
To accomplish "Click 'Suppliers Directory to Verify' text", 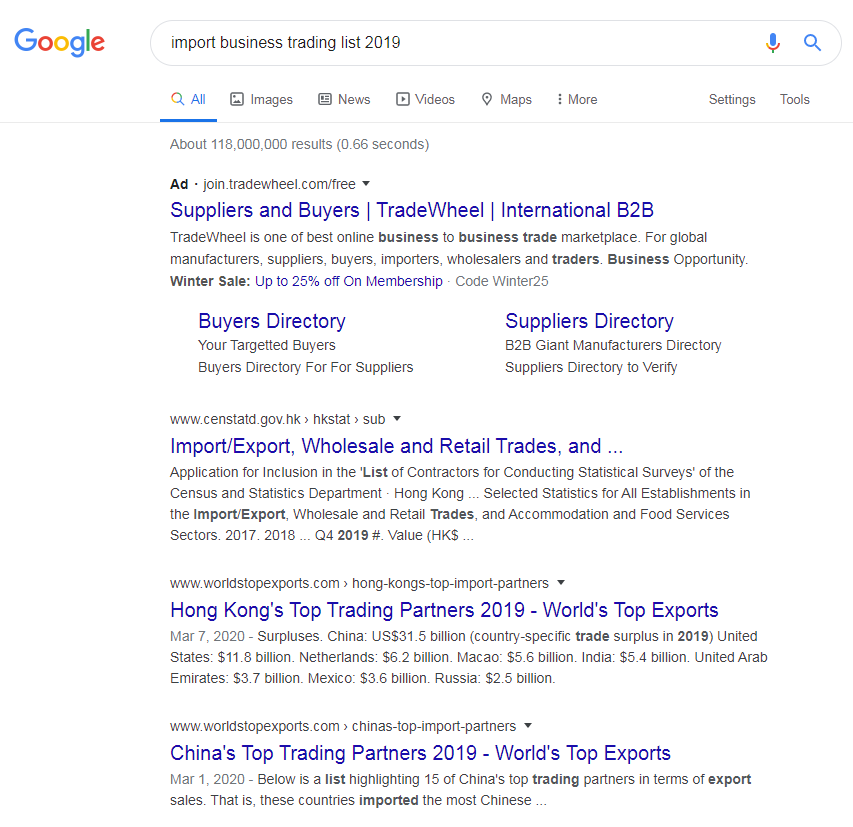I will [x=591, y=367].
